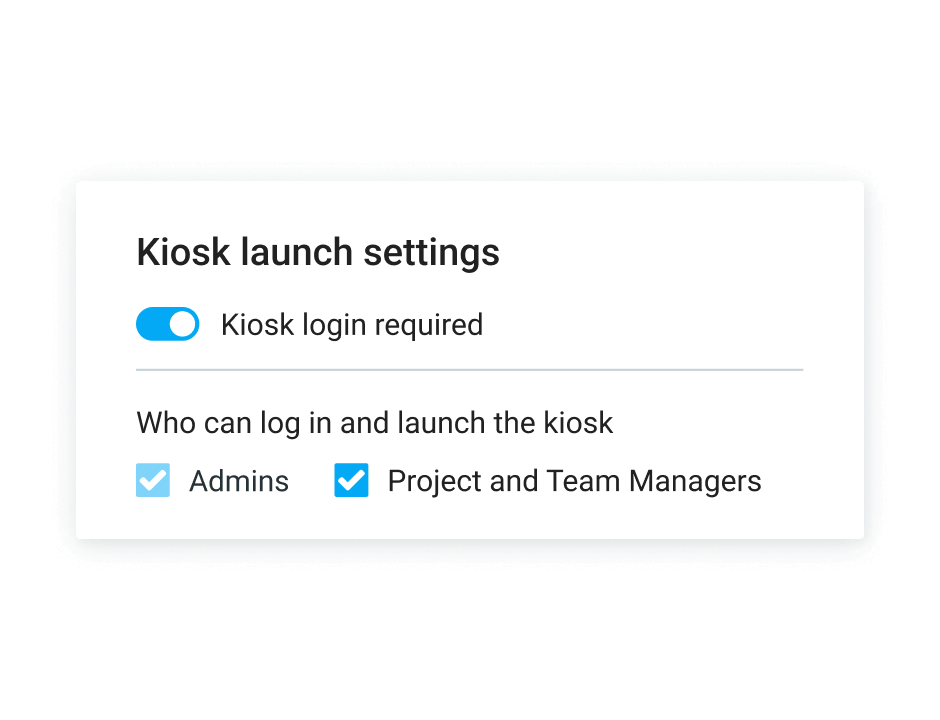Click the "Admins" label text

[239, 481]
